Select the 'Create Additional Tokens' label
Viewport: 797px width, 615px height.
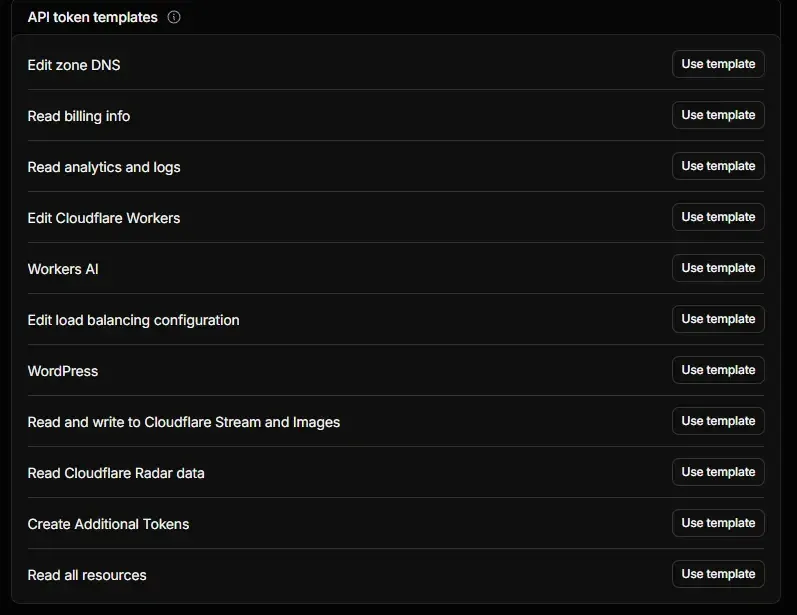(x=108, y=524)
